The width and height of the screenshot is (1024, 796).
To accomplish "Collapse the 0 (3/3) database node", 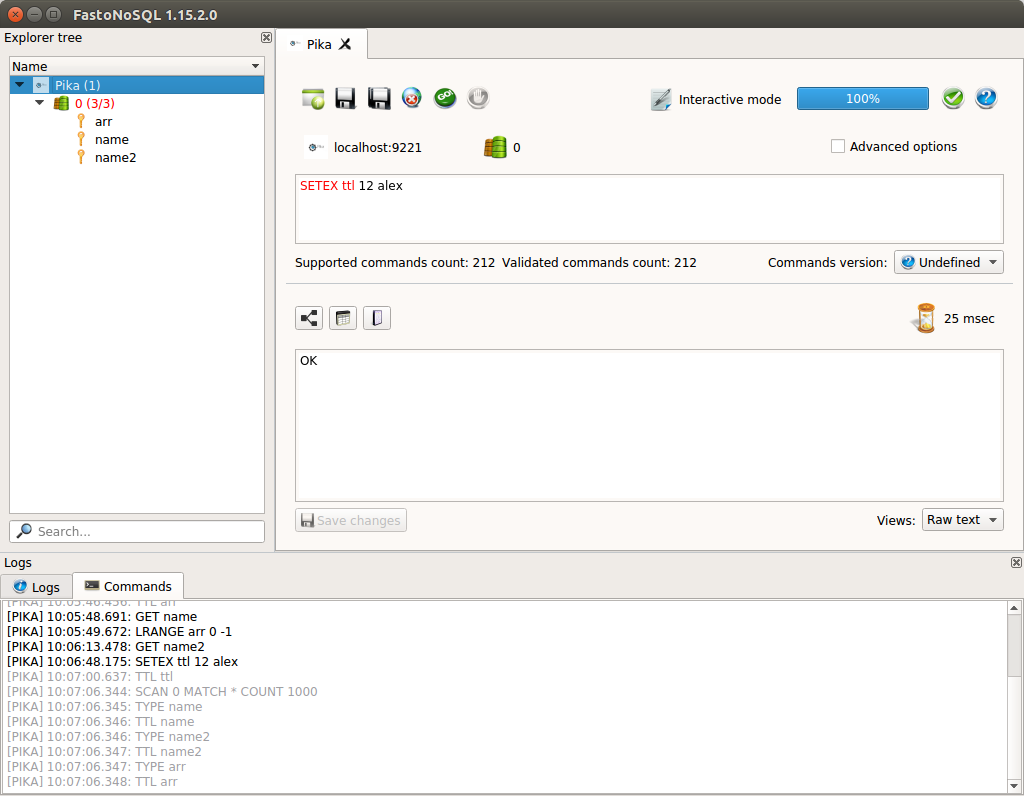I will [x=38, y=103].
